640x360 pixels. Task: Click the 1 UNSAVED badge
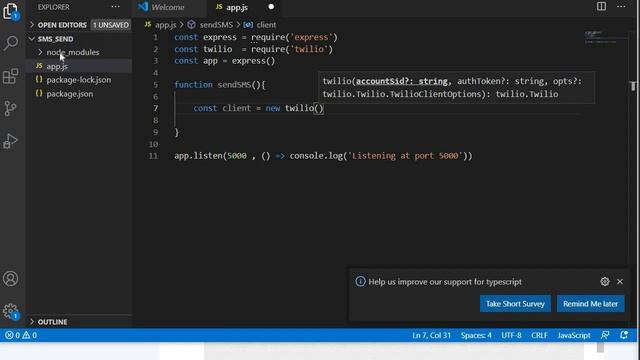(x=111, y=25)
